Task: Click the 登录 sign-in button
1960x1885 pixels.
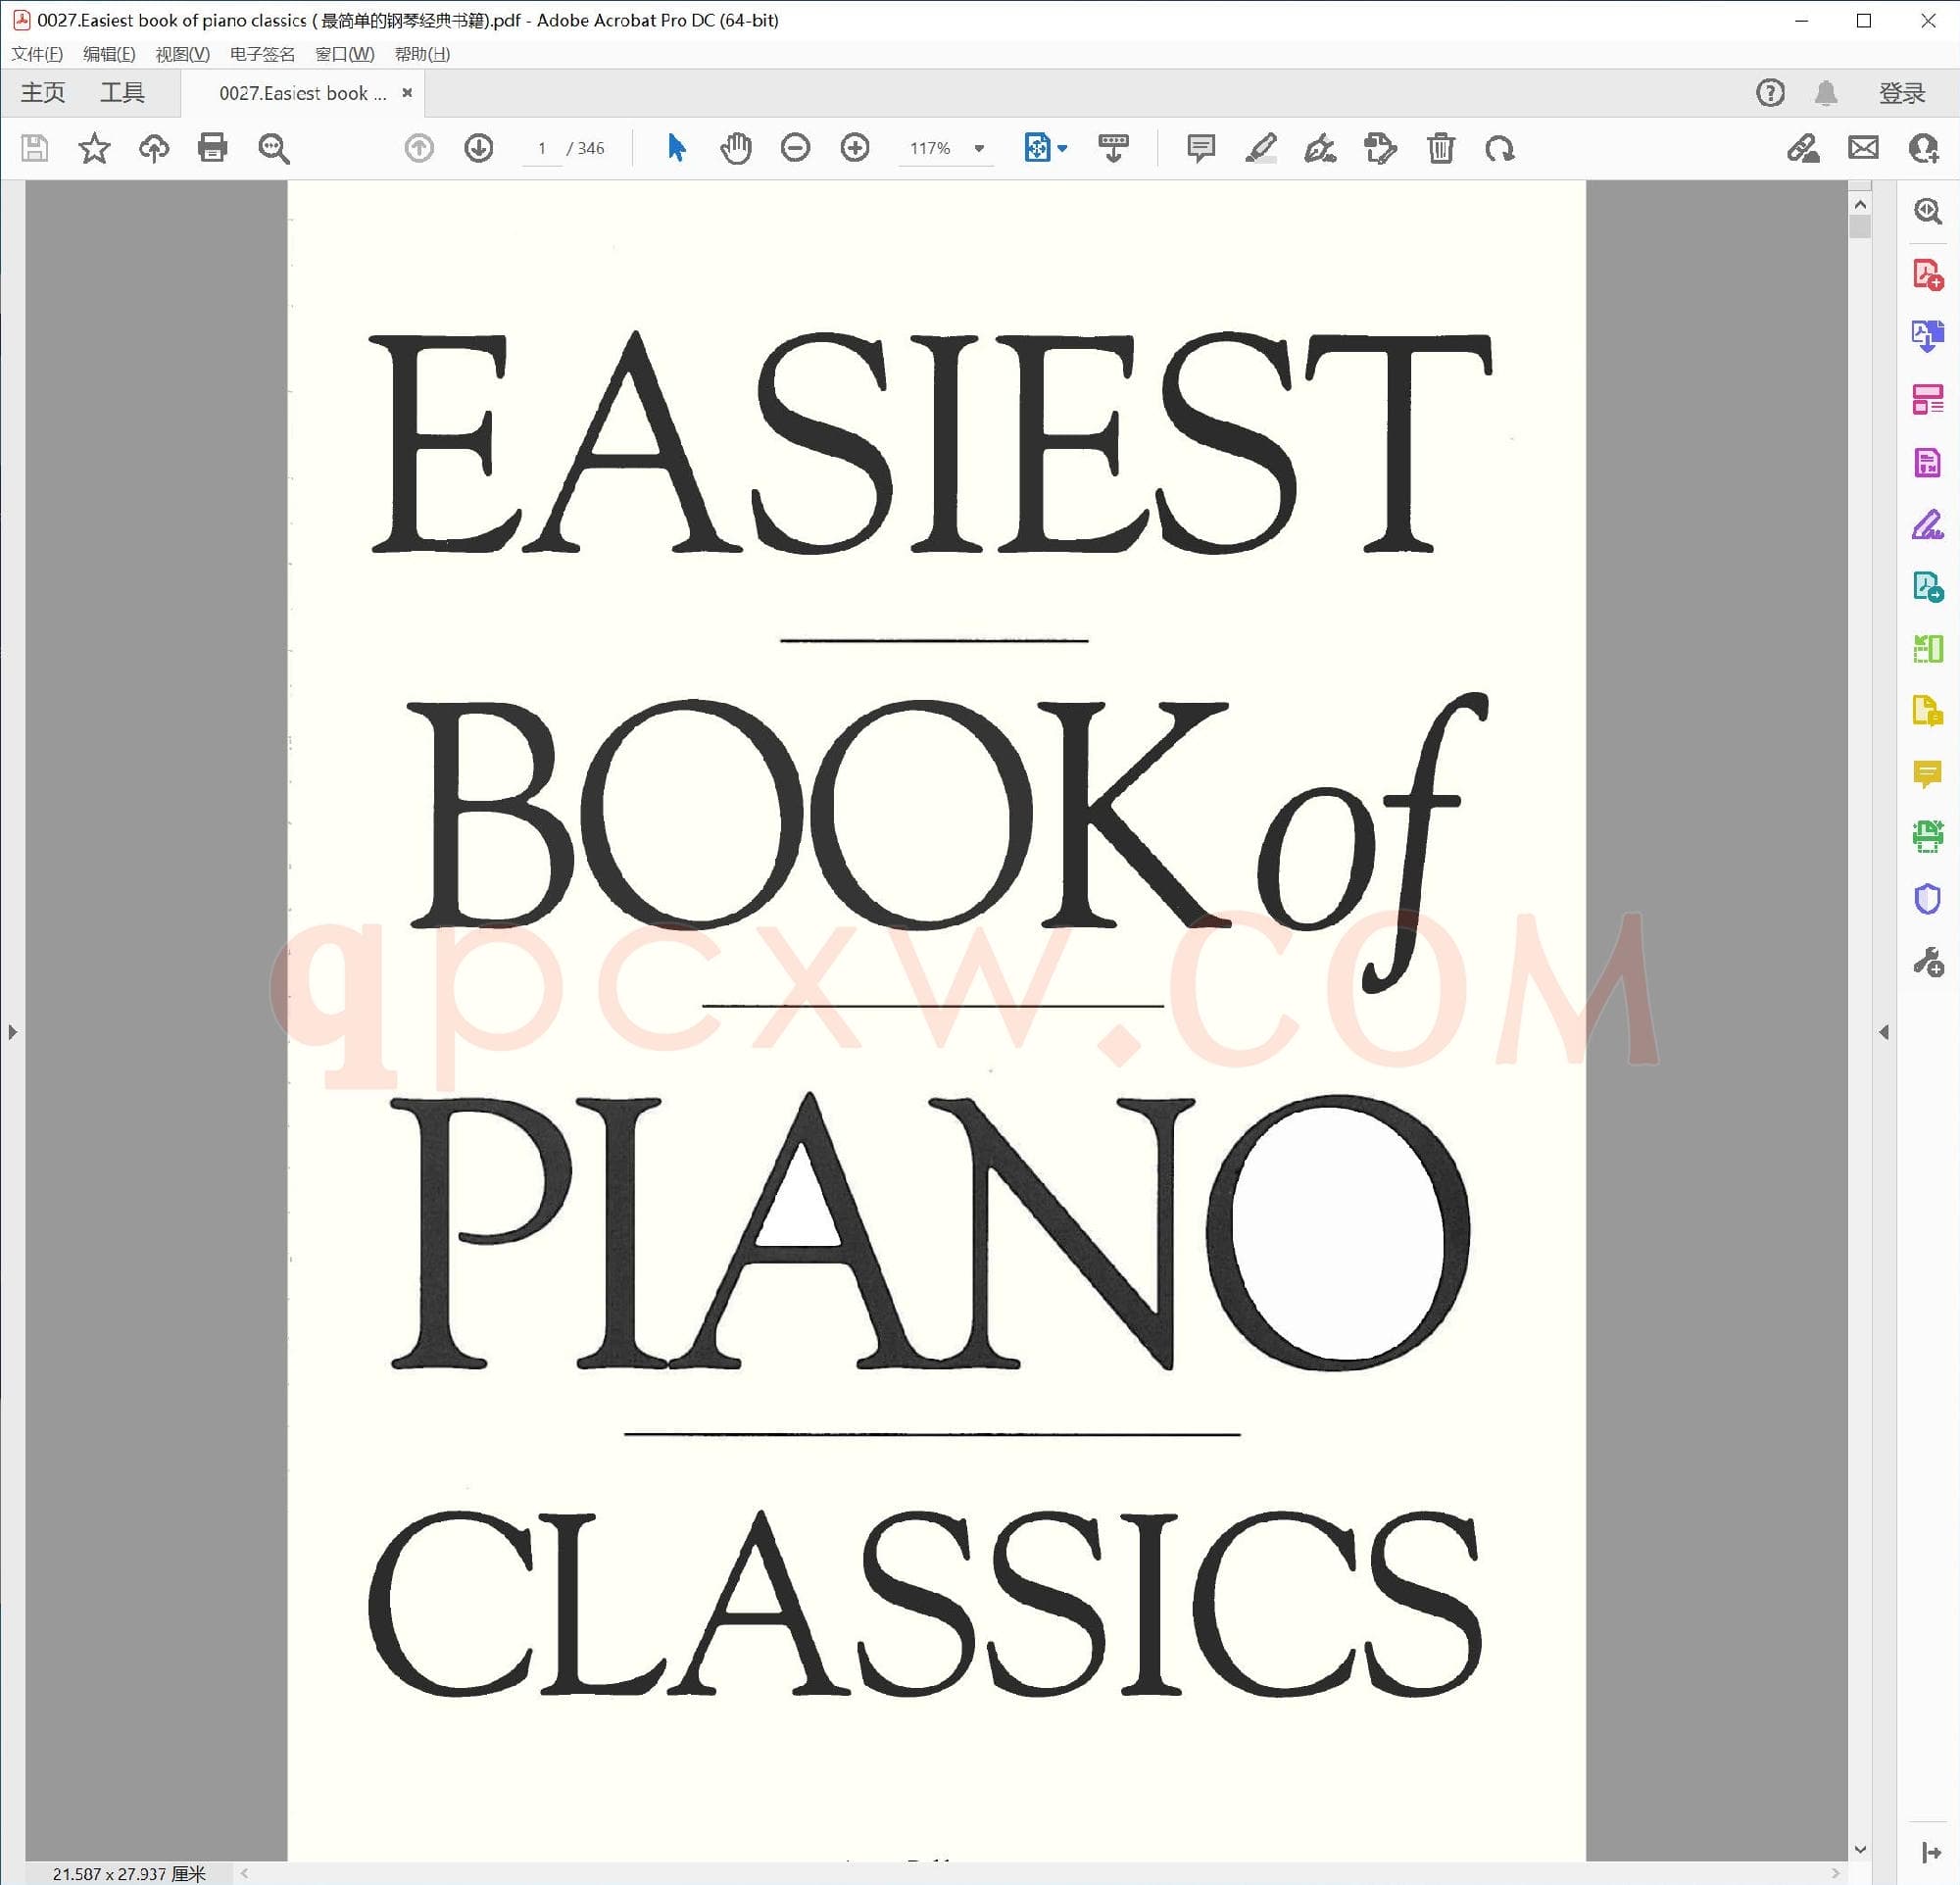Action: [x=1901, y=93]
